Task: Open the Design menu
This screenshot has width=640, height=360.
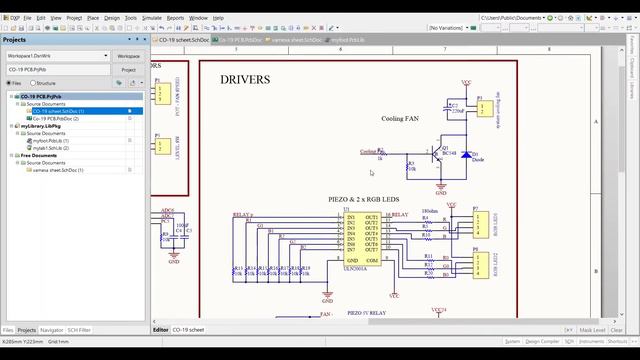Action: 112,18
